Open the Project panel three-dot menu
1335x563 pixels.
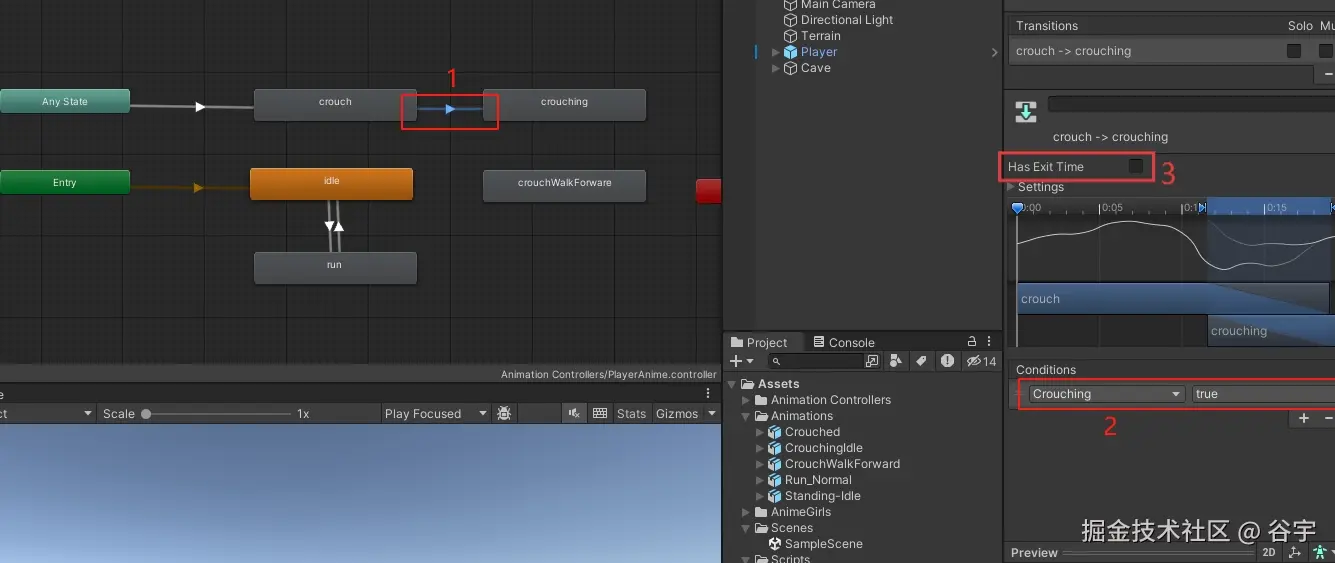pyautogui.click(x=989, y=342)
